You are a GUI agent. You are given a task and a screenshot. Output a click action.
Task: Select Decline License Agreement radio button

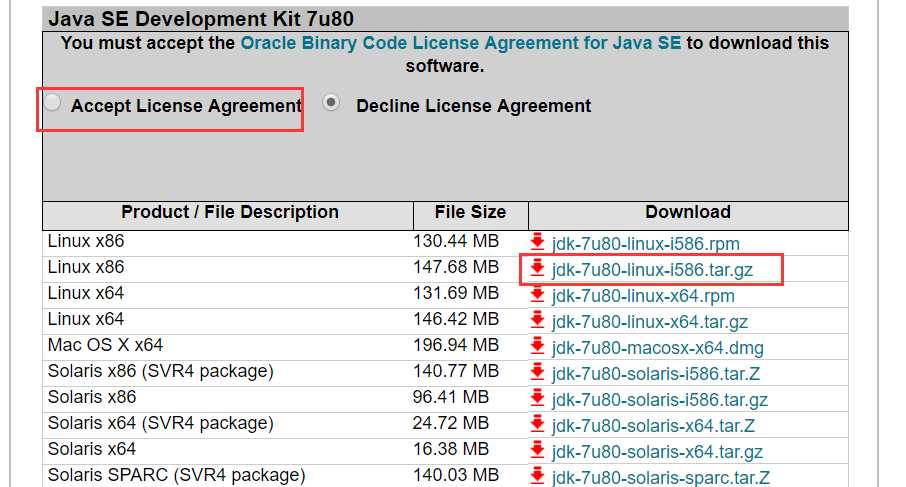331,103
